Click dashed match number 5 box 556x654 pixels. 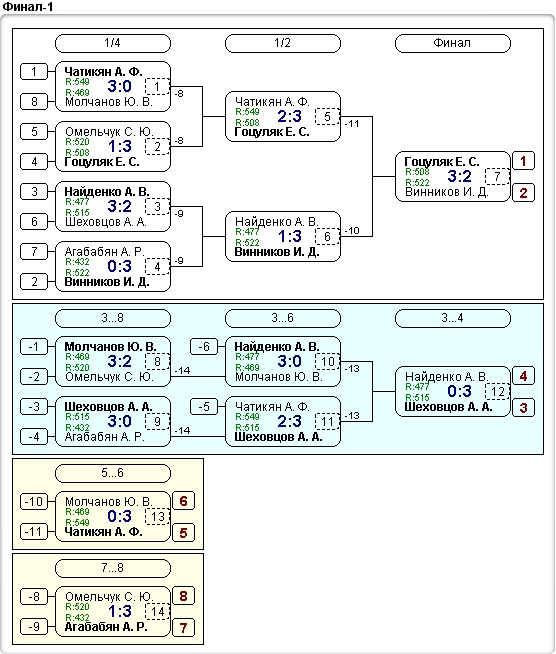click(x=327, y=117)
